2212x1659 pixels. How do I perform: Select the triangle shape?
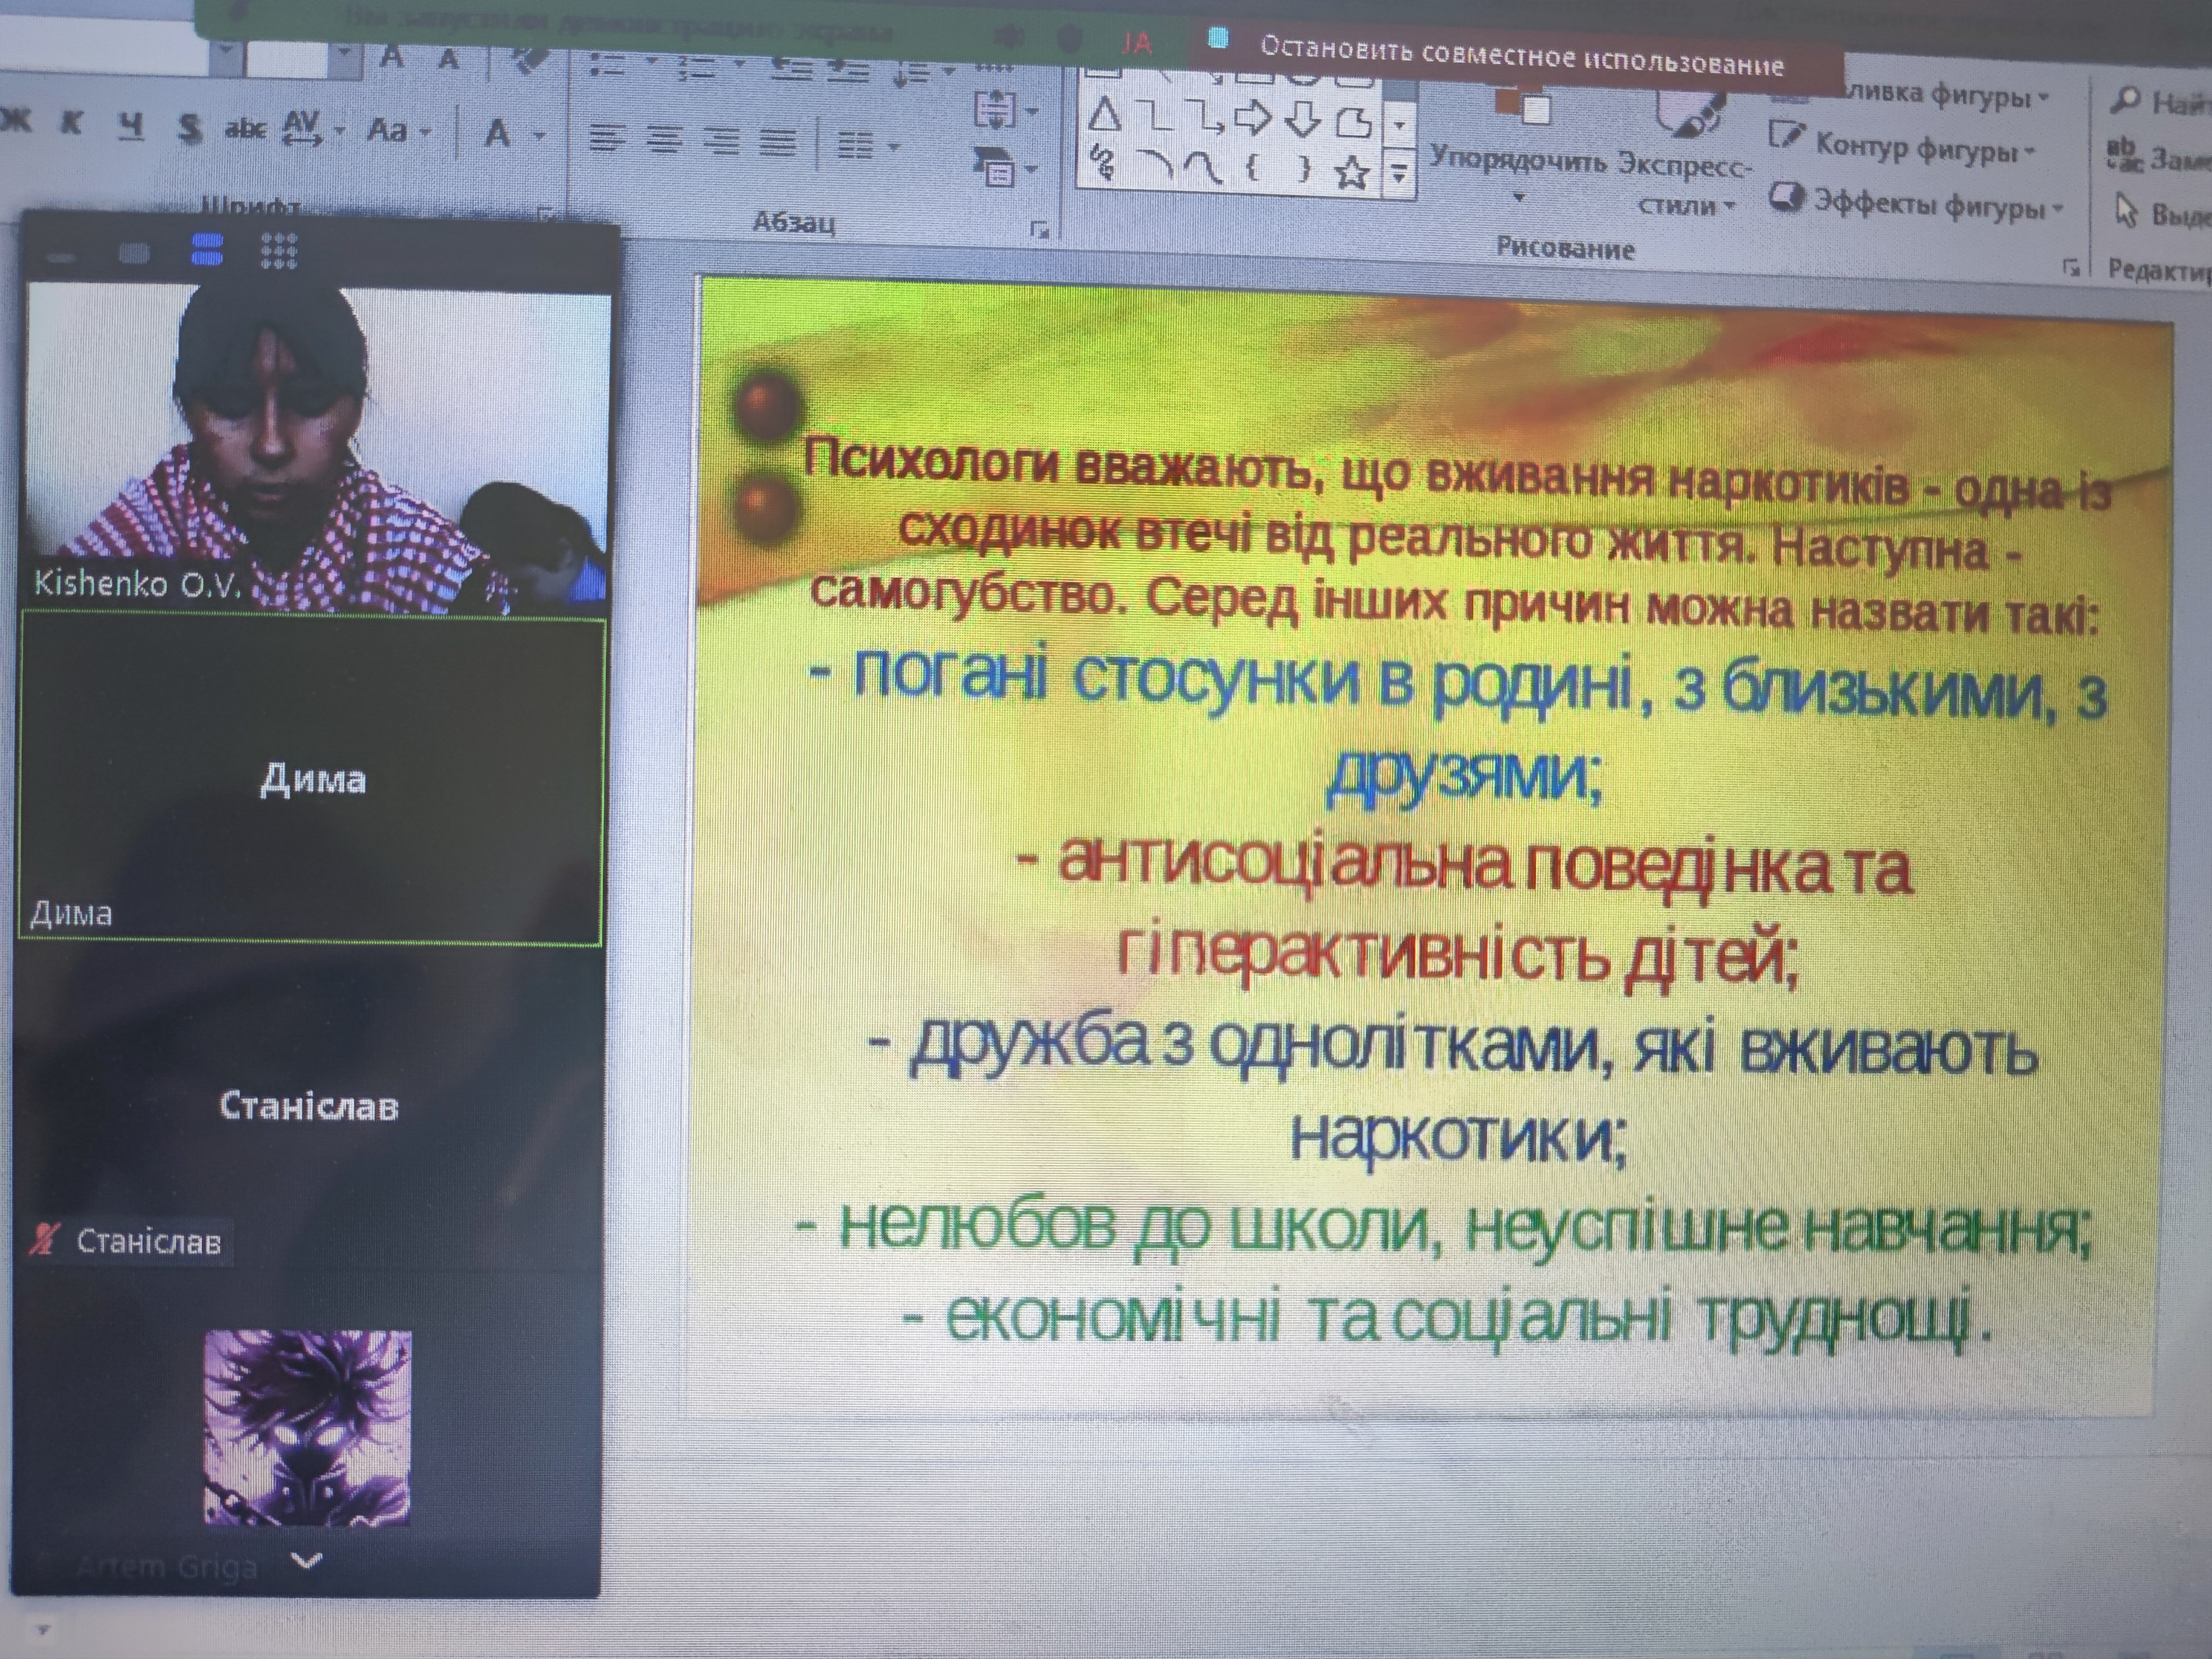(1104, 115)
